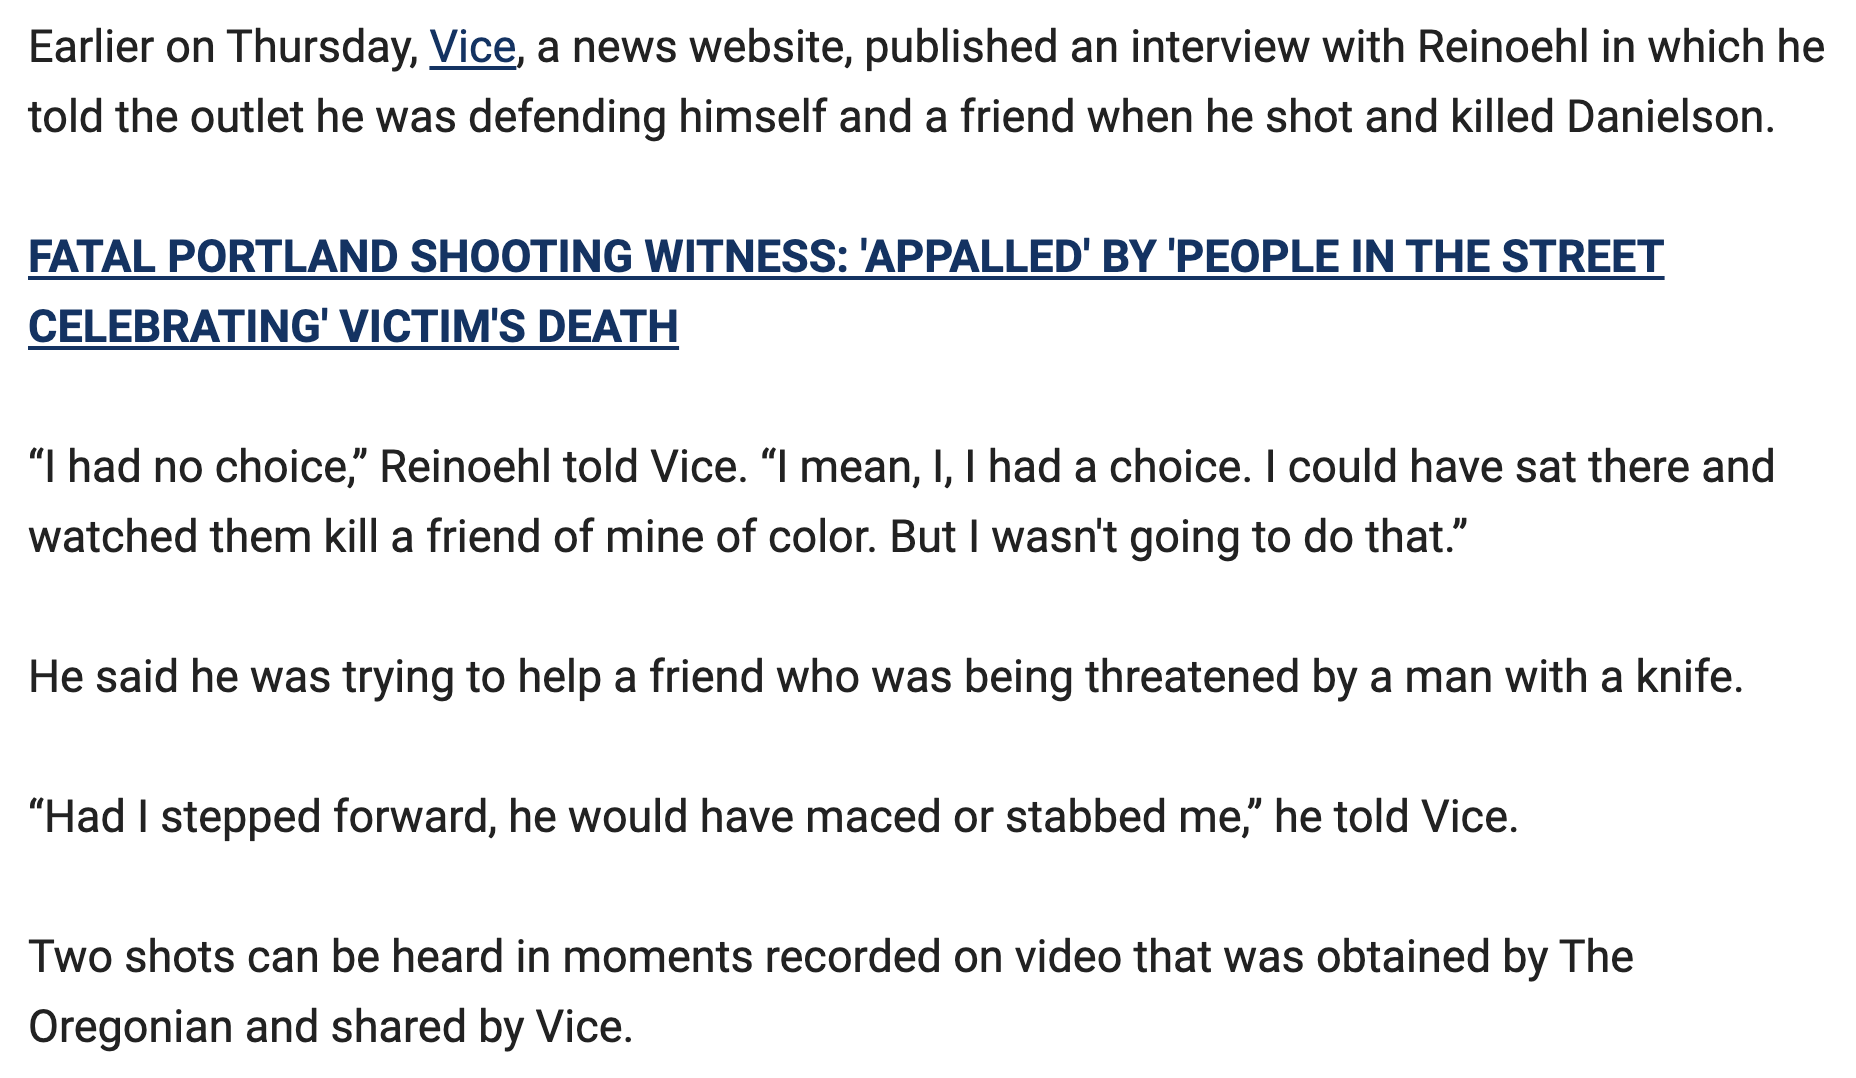Image resolution: width=1856 pixels, height=1078 pixels.
Task: Click the text 'Reinoehl told Vice'
Action: [563, 467]
